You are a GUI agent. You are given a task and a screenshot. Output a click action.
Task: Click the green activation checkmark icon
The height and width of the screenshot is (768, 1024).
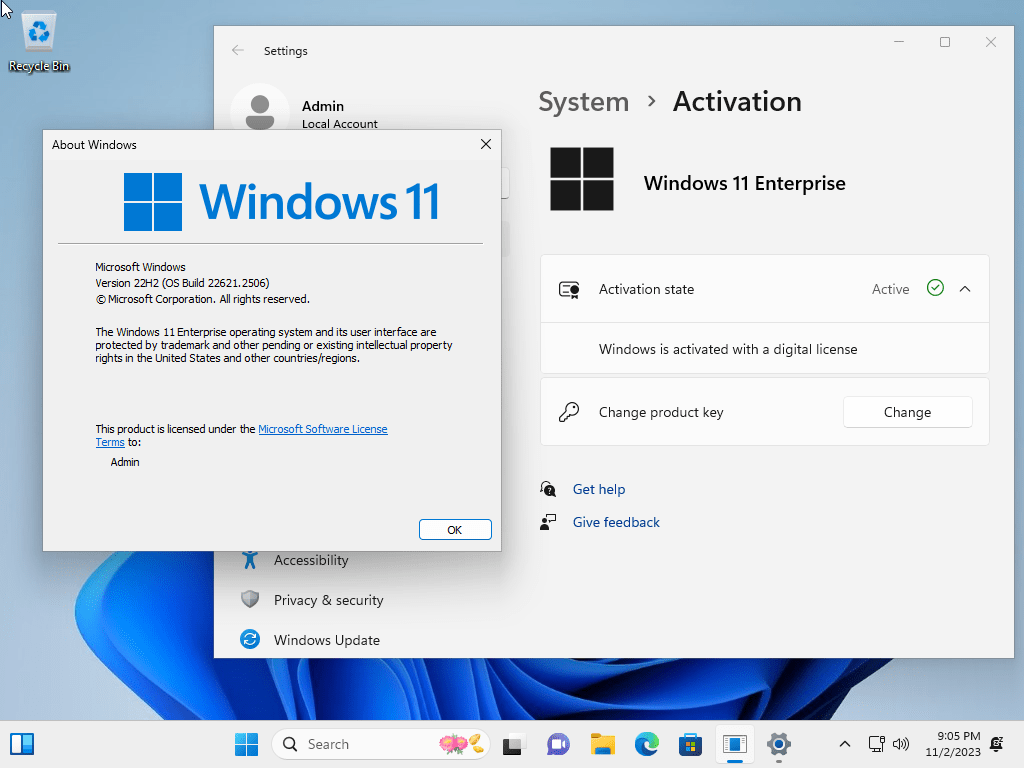coord(935,288)
